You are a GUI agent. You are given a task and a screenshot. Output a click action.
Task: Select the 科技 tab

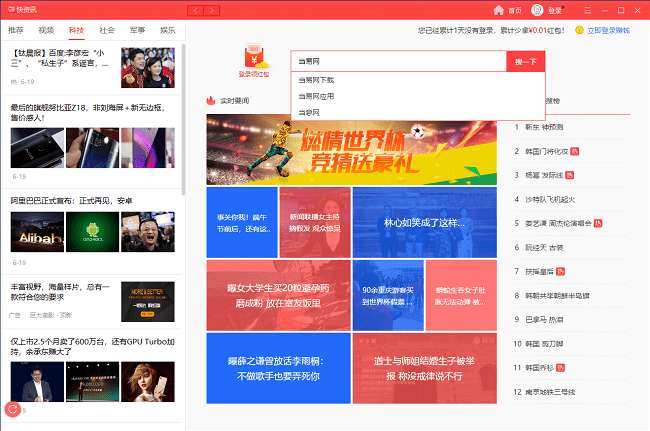point(77,30)
